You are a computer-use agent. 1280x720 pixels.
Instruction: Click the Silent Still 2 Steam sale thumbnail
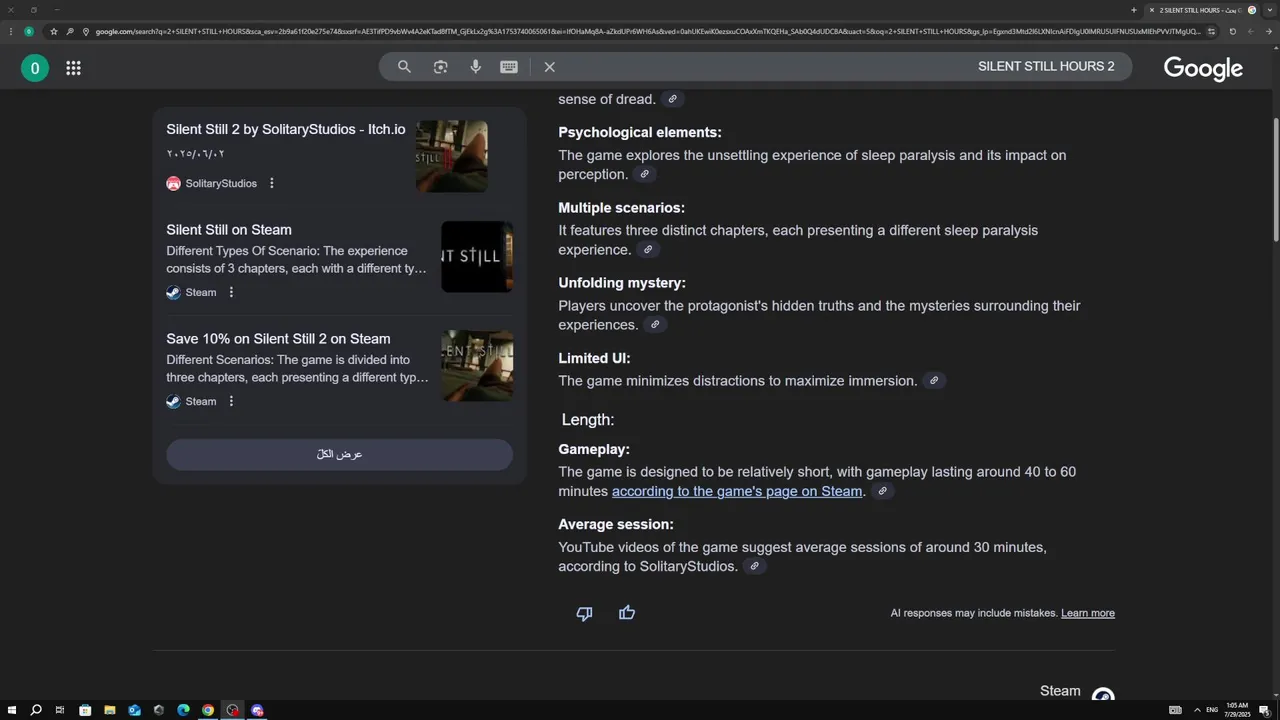477,366
